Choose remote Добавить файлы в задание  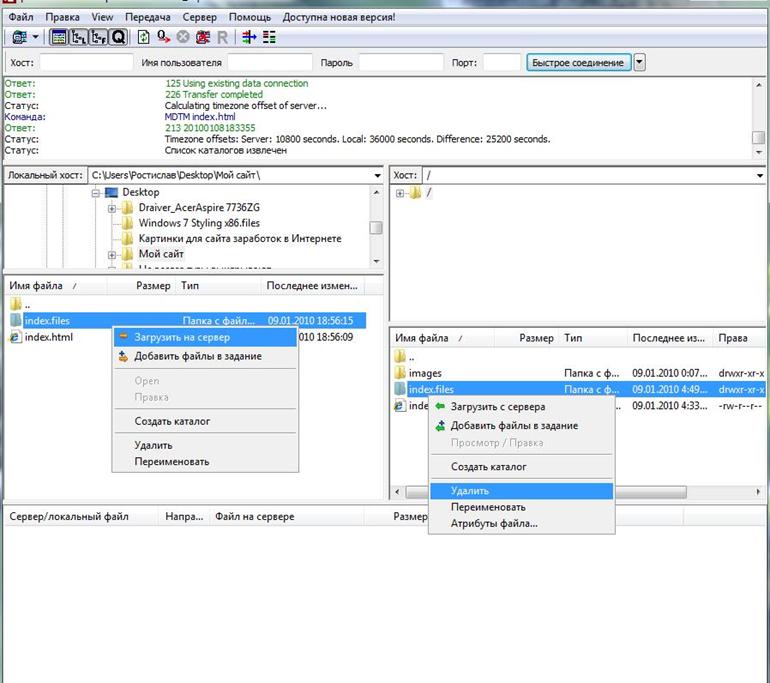tap(522, 425)
